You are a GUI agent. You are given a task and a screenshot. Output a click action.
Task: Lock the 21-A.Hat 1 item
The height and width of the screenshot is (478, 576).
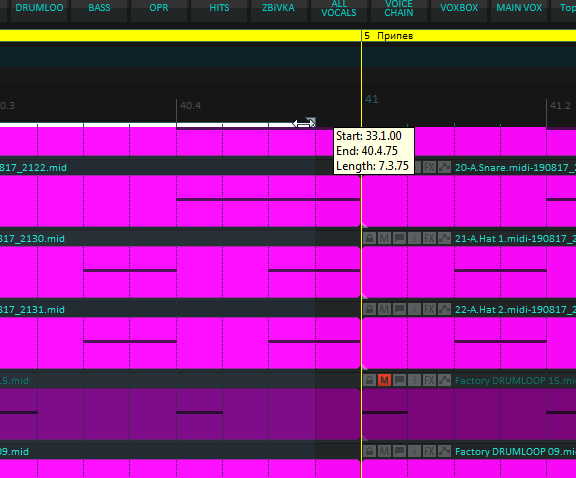point(369,238)
